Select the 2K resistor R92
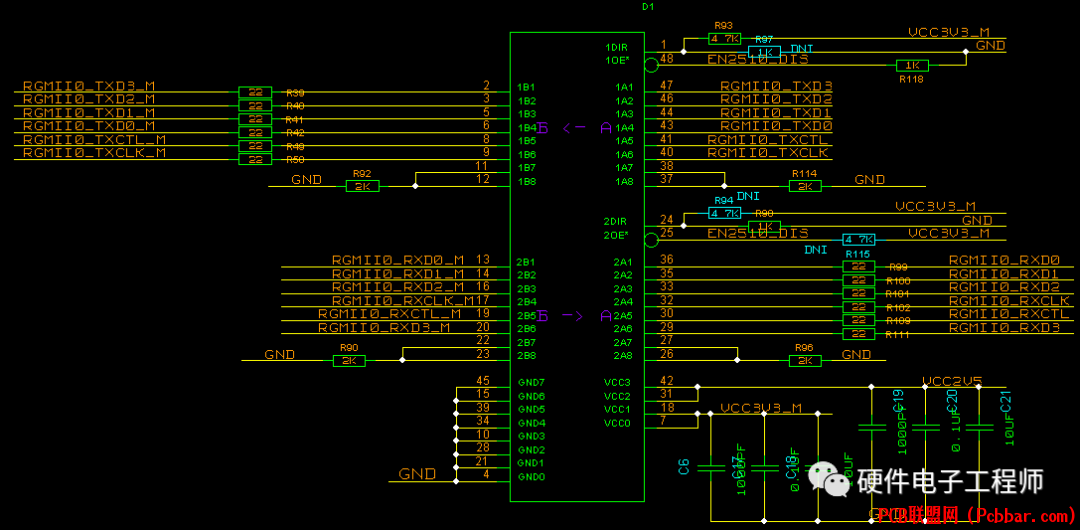The height and width of the screenshot is (530, 1080). pyautogui.click(x=362, y=186)
